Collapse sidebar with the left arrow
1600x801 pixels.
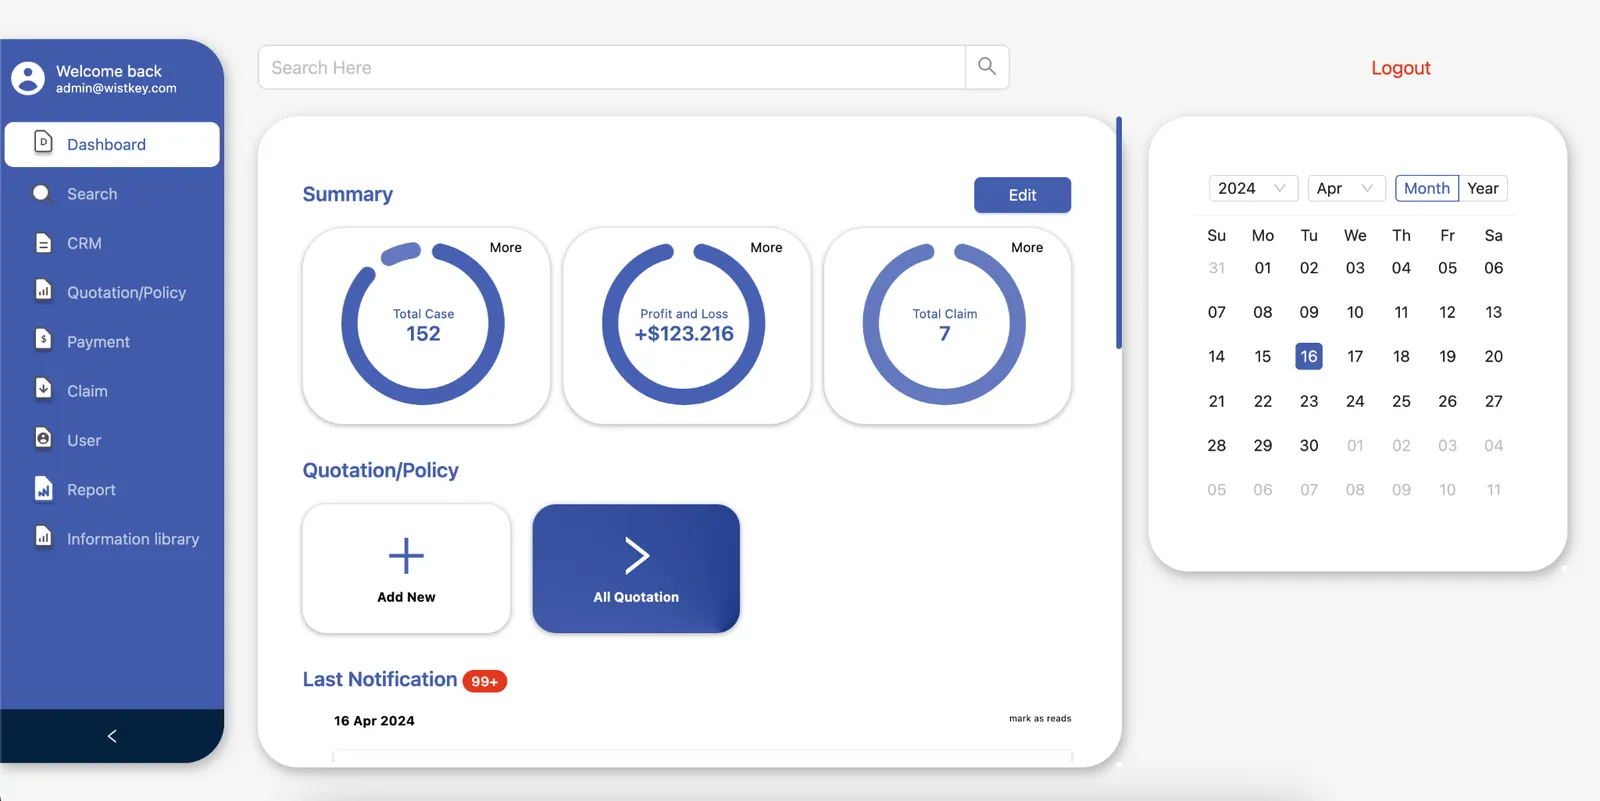(112, 736)
